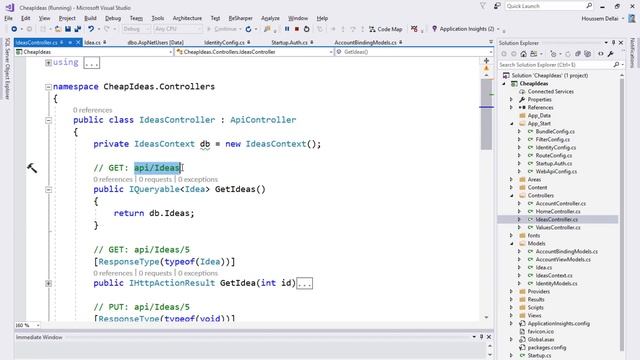The height and width of the screenshot is (360, 640).
Task: Select IdeasContext.cs in Solution Explorer
Action: coord(553,276)
